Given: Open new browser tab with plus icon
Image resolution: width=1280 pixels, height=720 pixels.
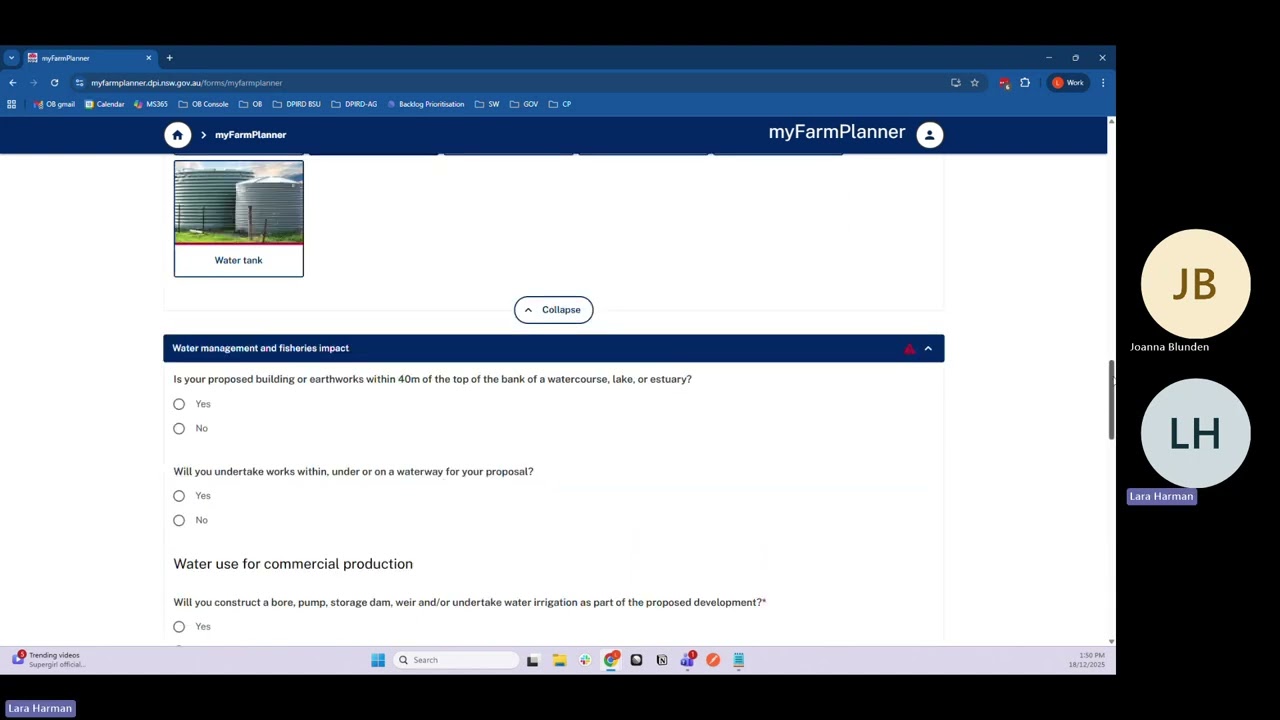Looking at the screenshot, I should coord(169,58).
